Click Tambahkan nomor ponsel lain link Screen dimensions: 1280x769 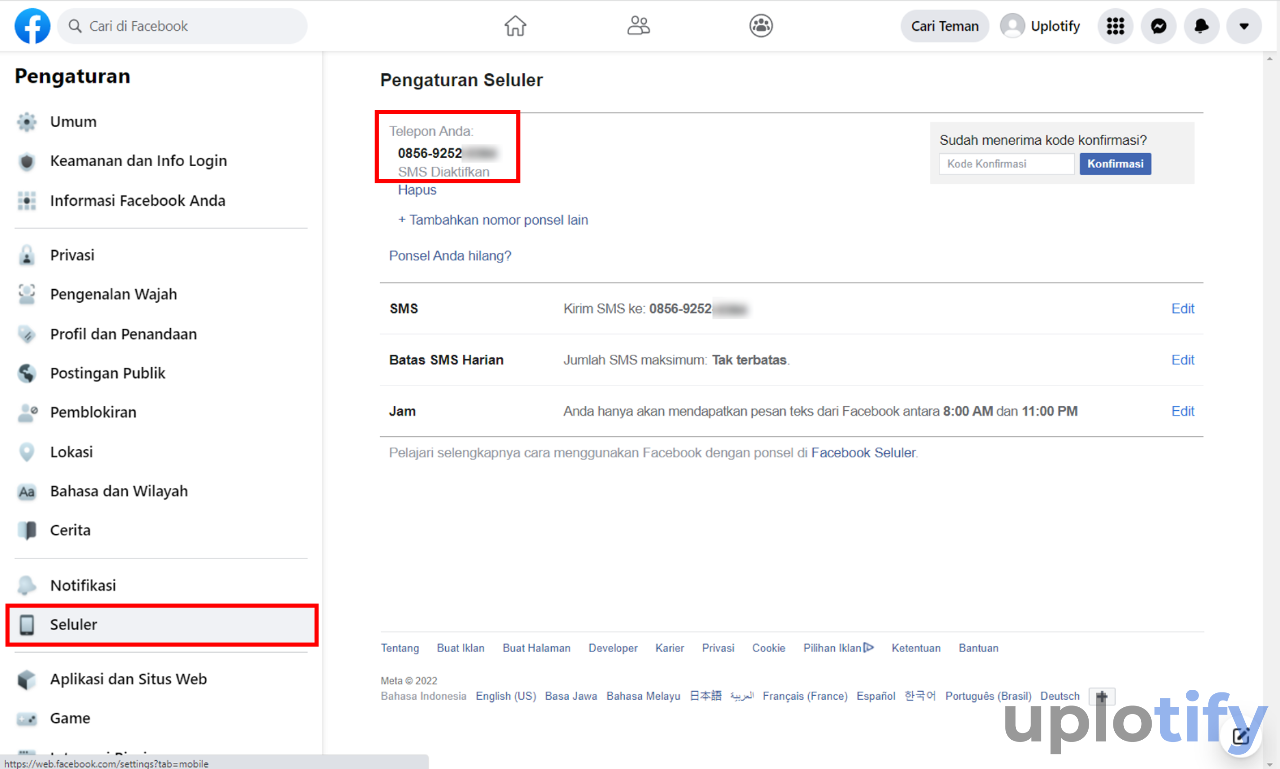tap(493, 220)
